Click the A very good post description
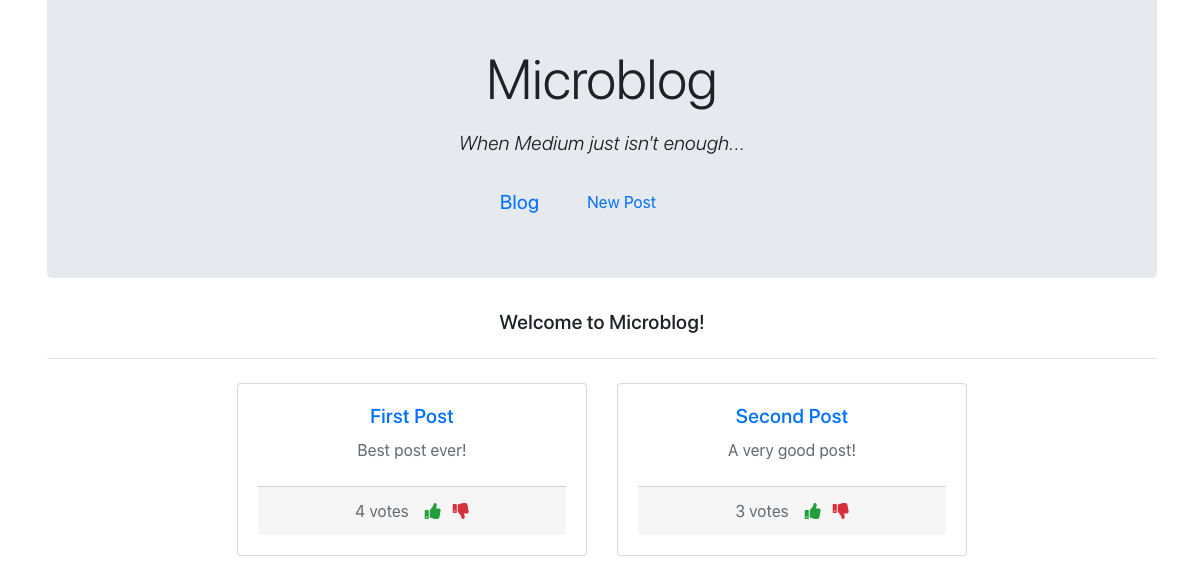The height and width of the screenshot is (585, 1203). tap(791, 450)
